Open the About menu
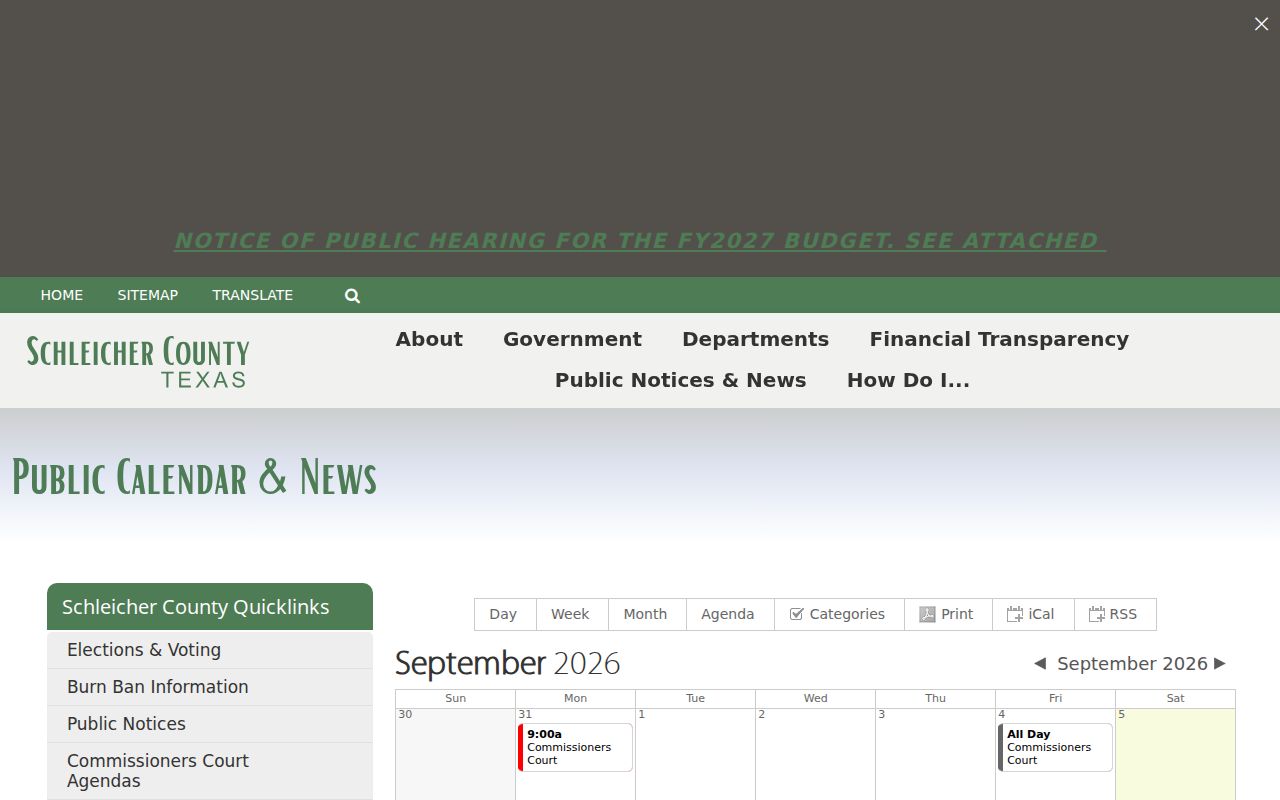This screenshot has height=800, width=1280. point(429,339)
